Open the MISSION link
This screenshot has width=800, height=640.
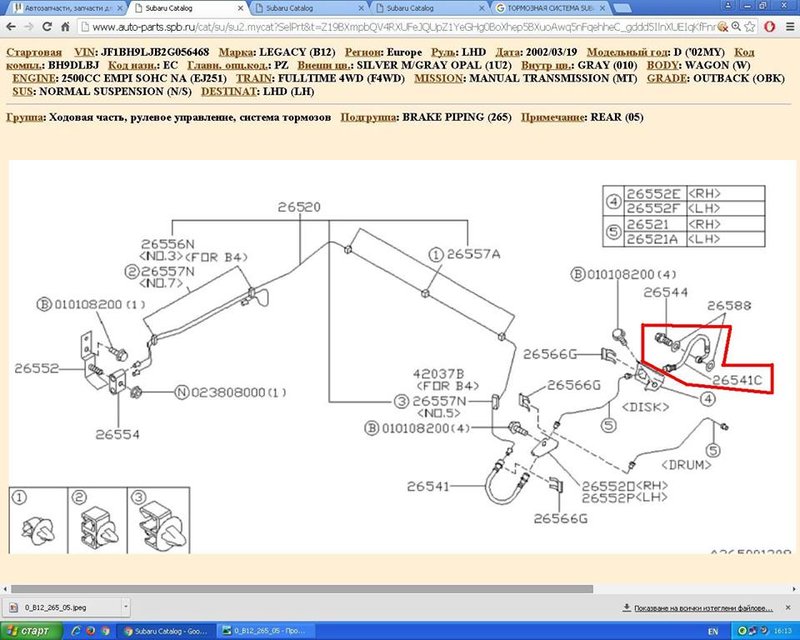(x=438, y=79)
